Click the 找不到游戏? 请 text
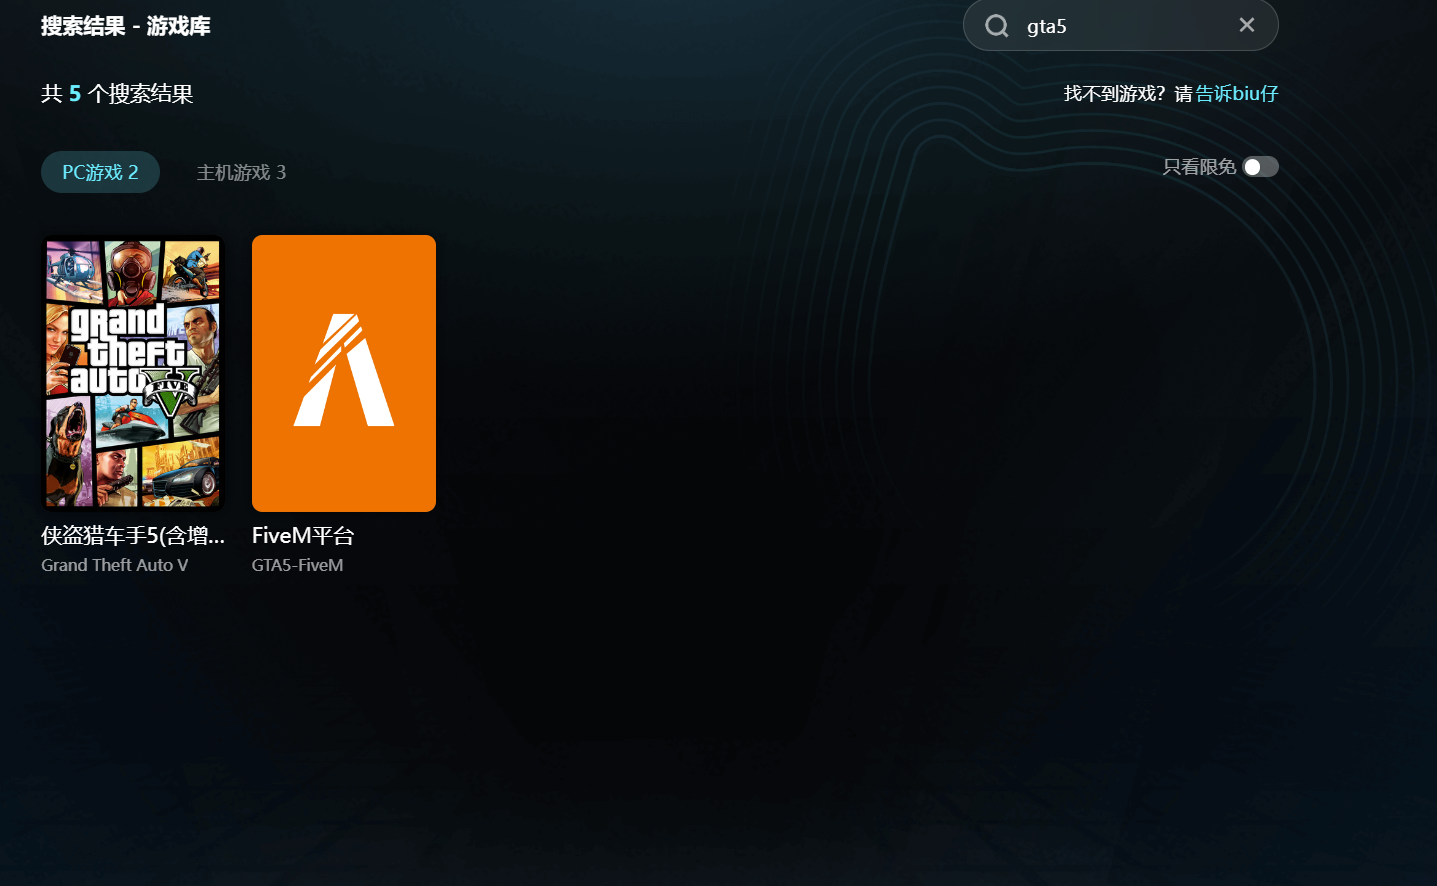The image size is (1437, 886). 1128,93
